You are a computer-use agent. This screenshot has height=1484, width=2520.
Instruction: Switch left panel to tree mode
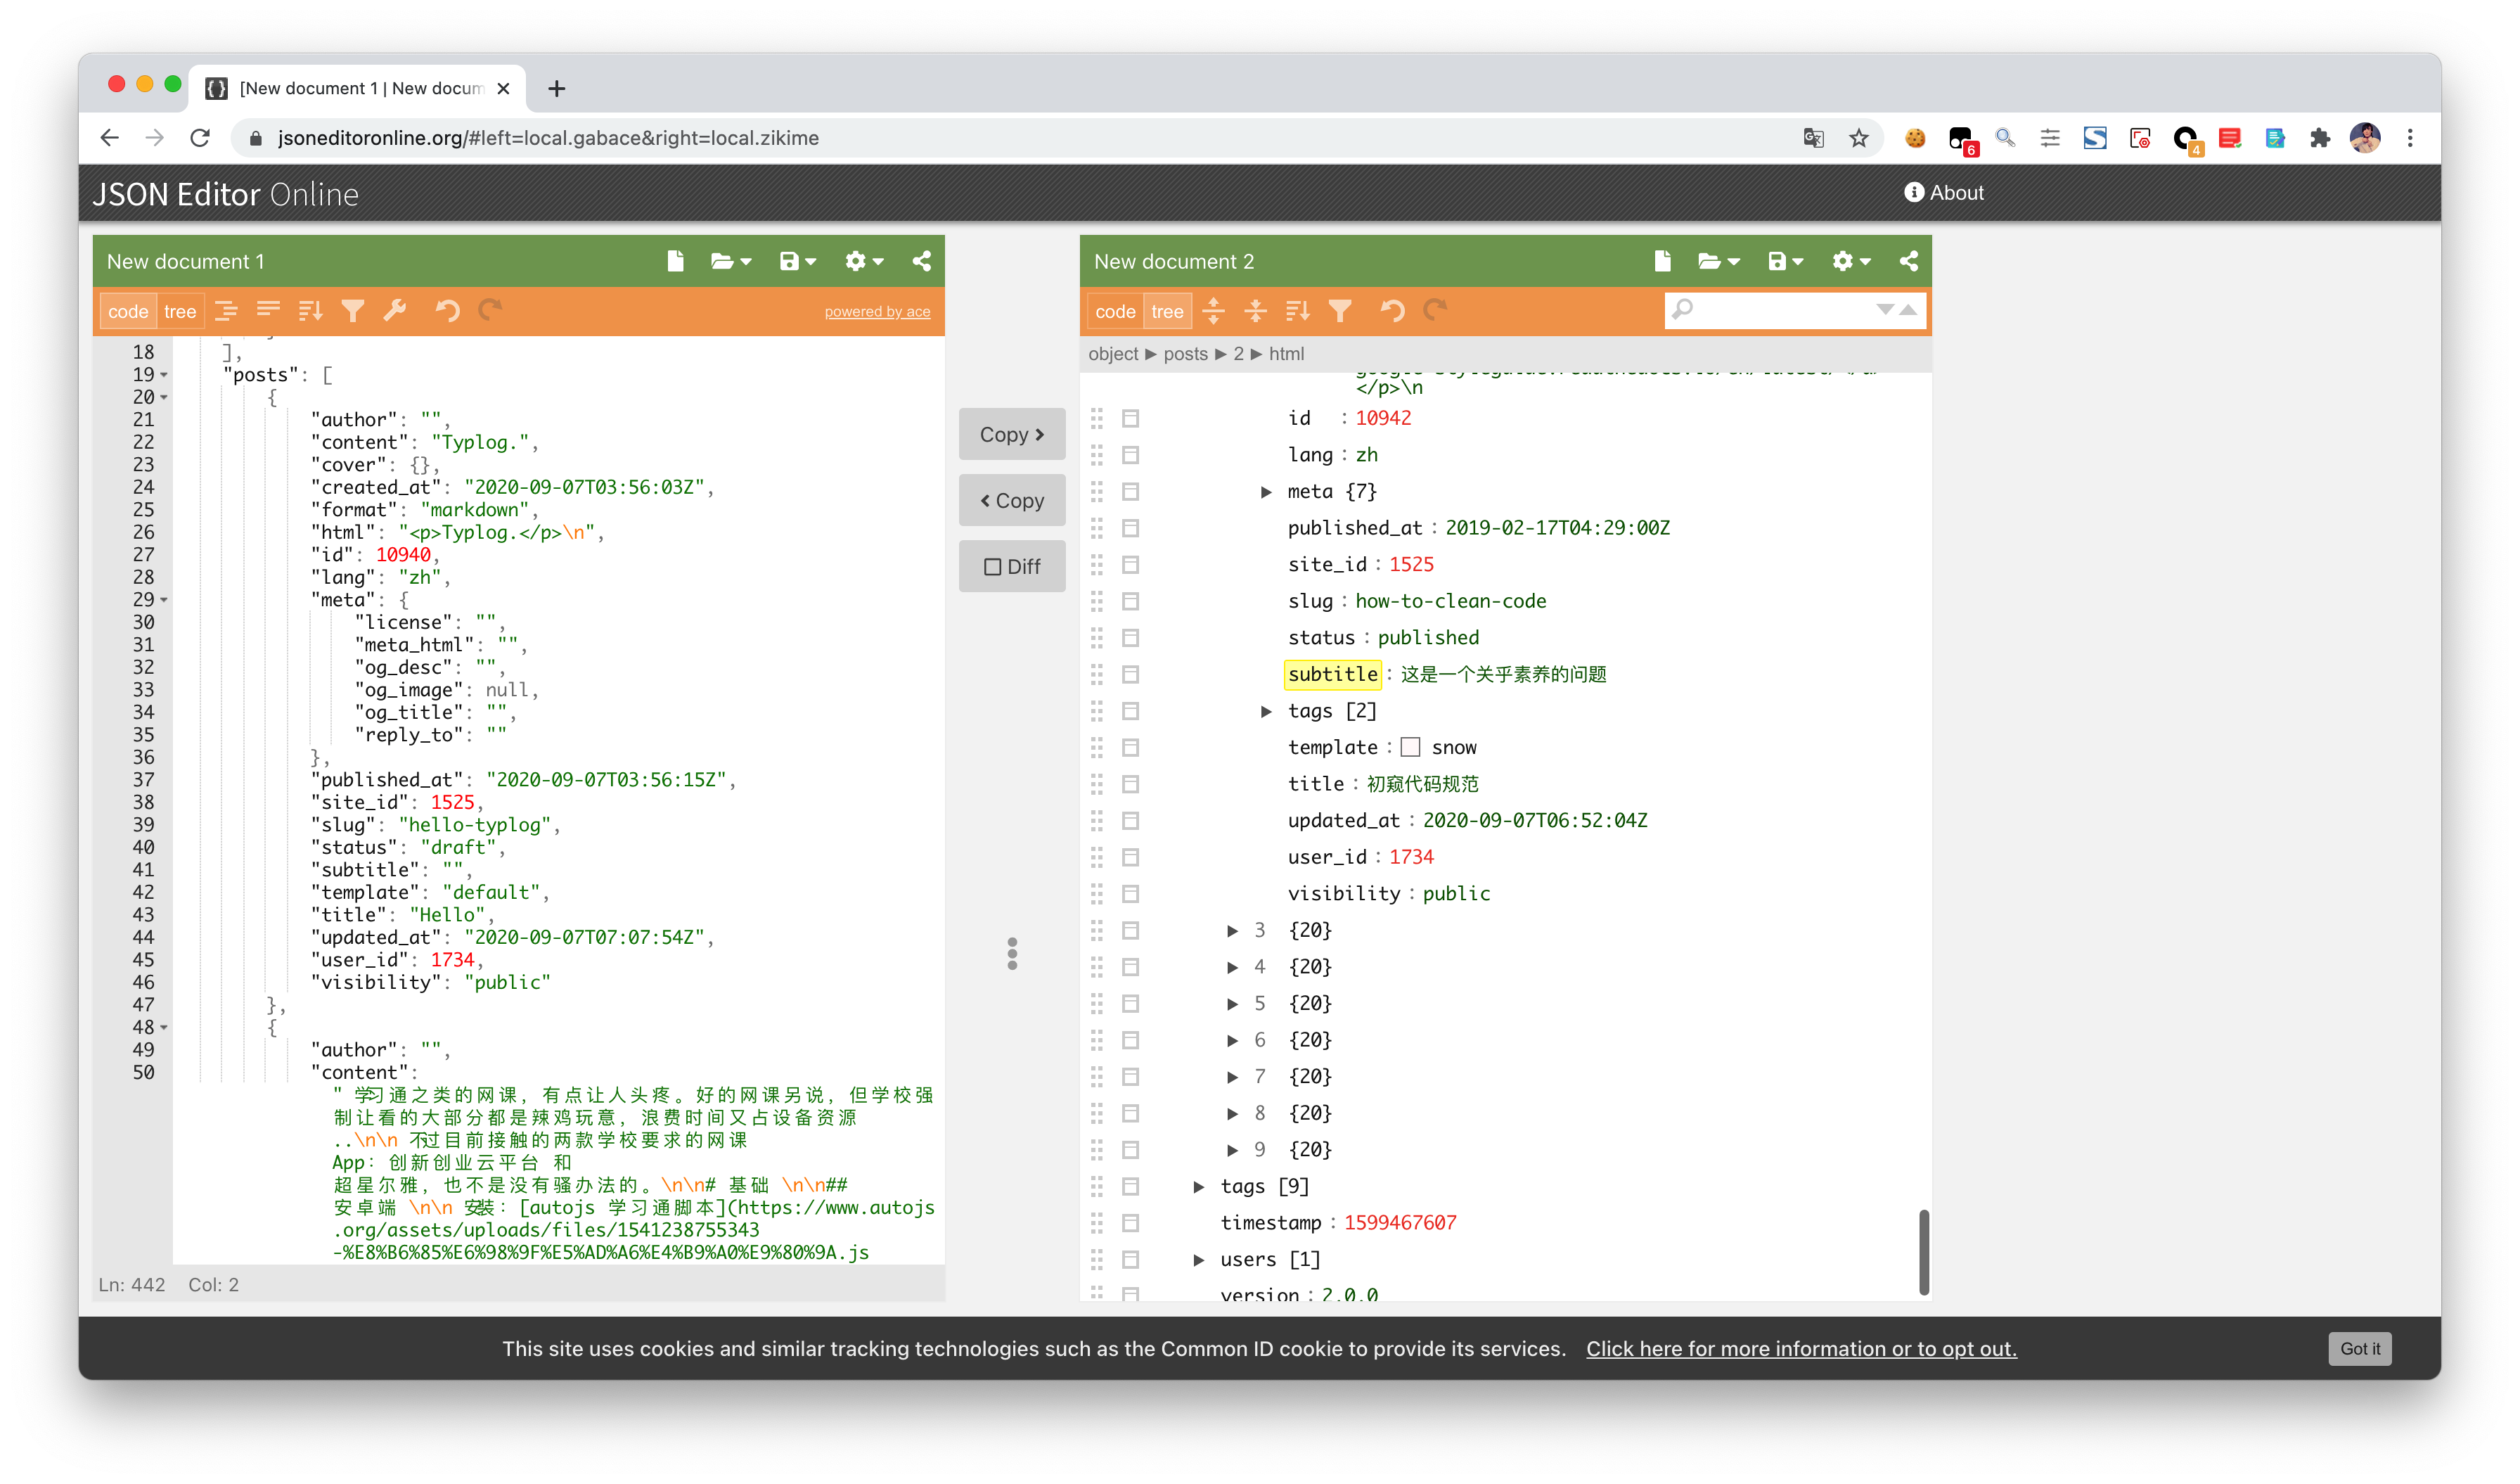180,311
